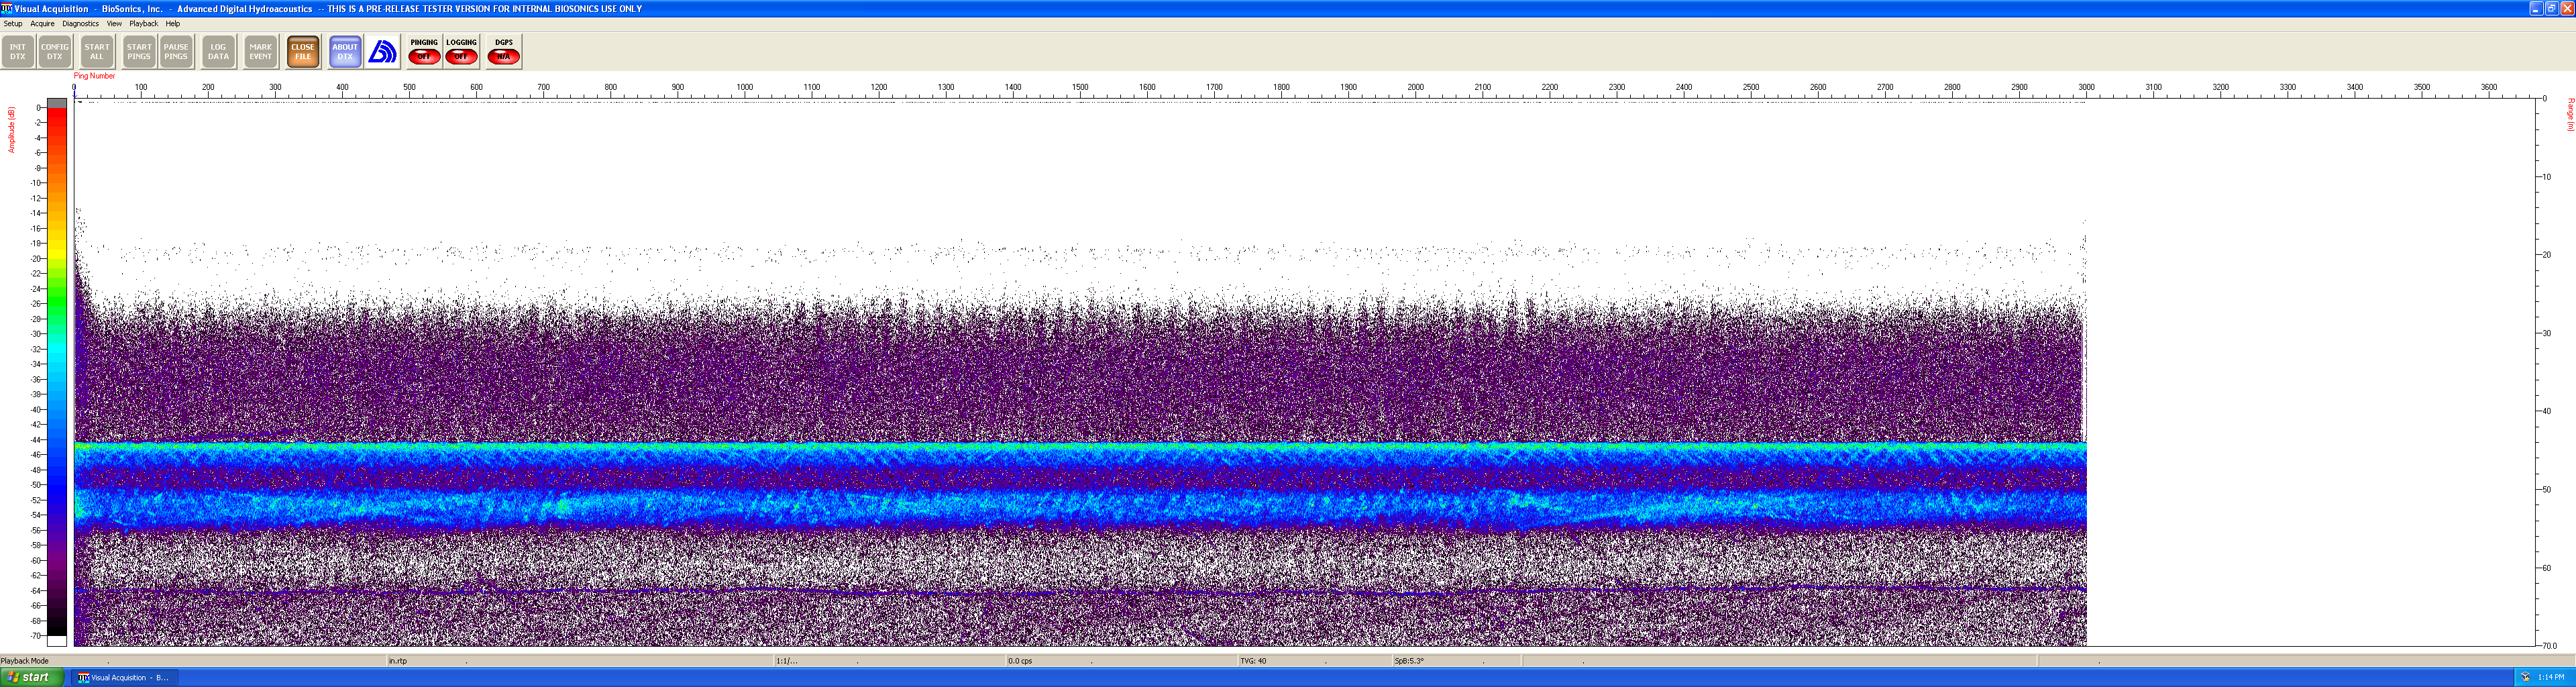This screenshot has height=687, width=2576.
Task: Click the DGPS N/A indicator
Action: click(x=504, y=51)
